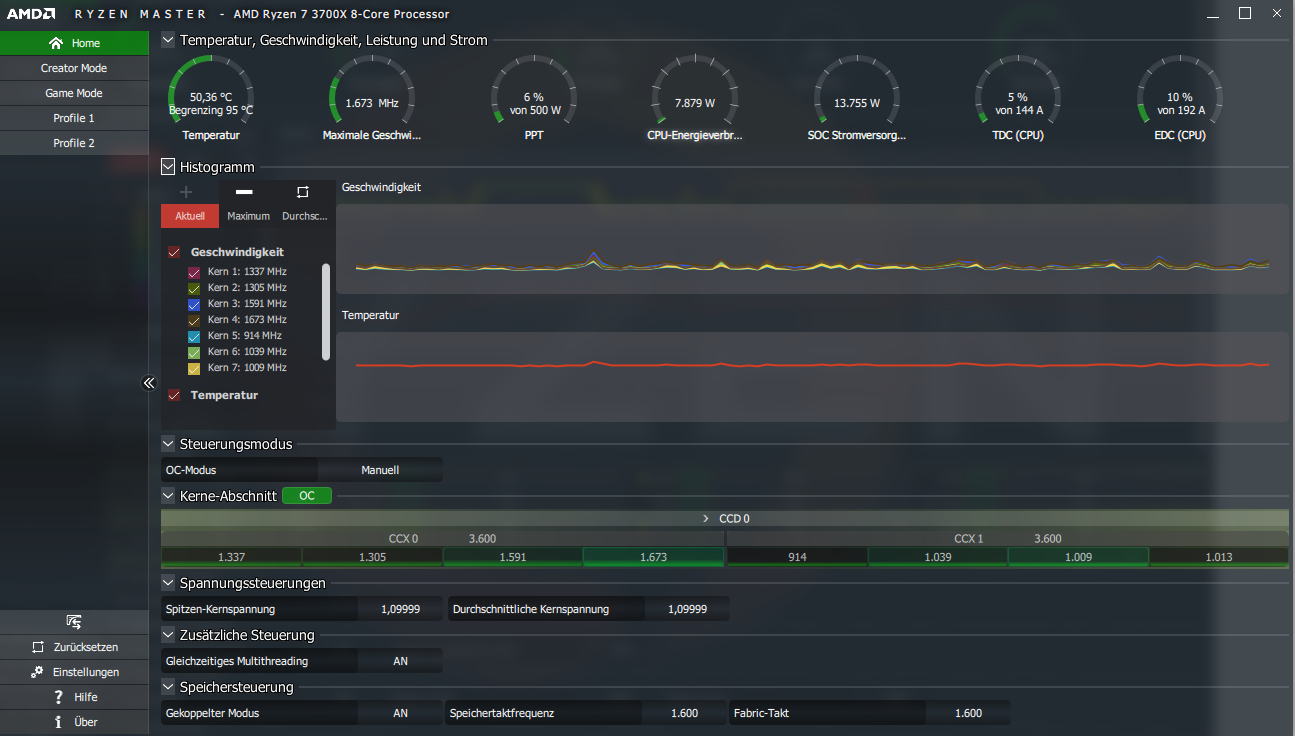Collapse Temperatur, Geschwindigkeit, Leistung section

tap(168, 40)
